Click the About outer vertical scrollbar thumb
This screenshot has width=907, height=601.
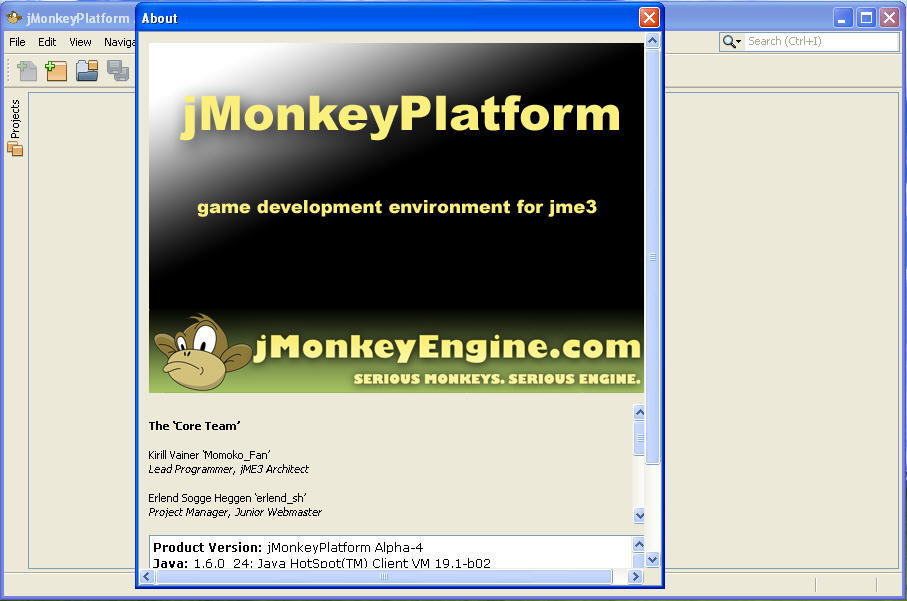[x=652, y=256]
